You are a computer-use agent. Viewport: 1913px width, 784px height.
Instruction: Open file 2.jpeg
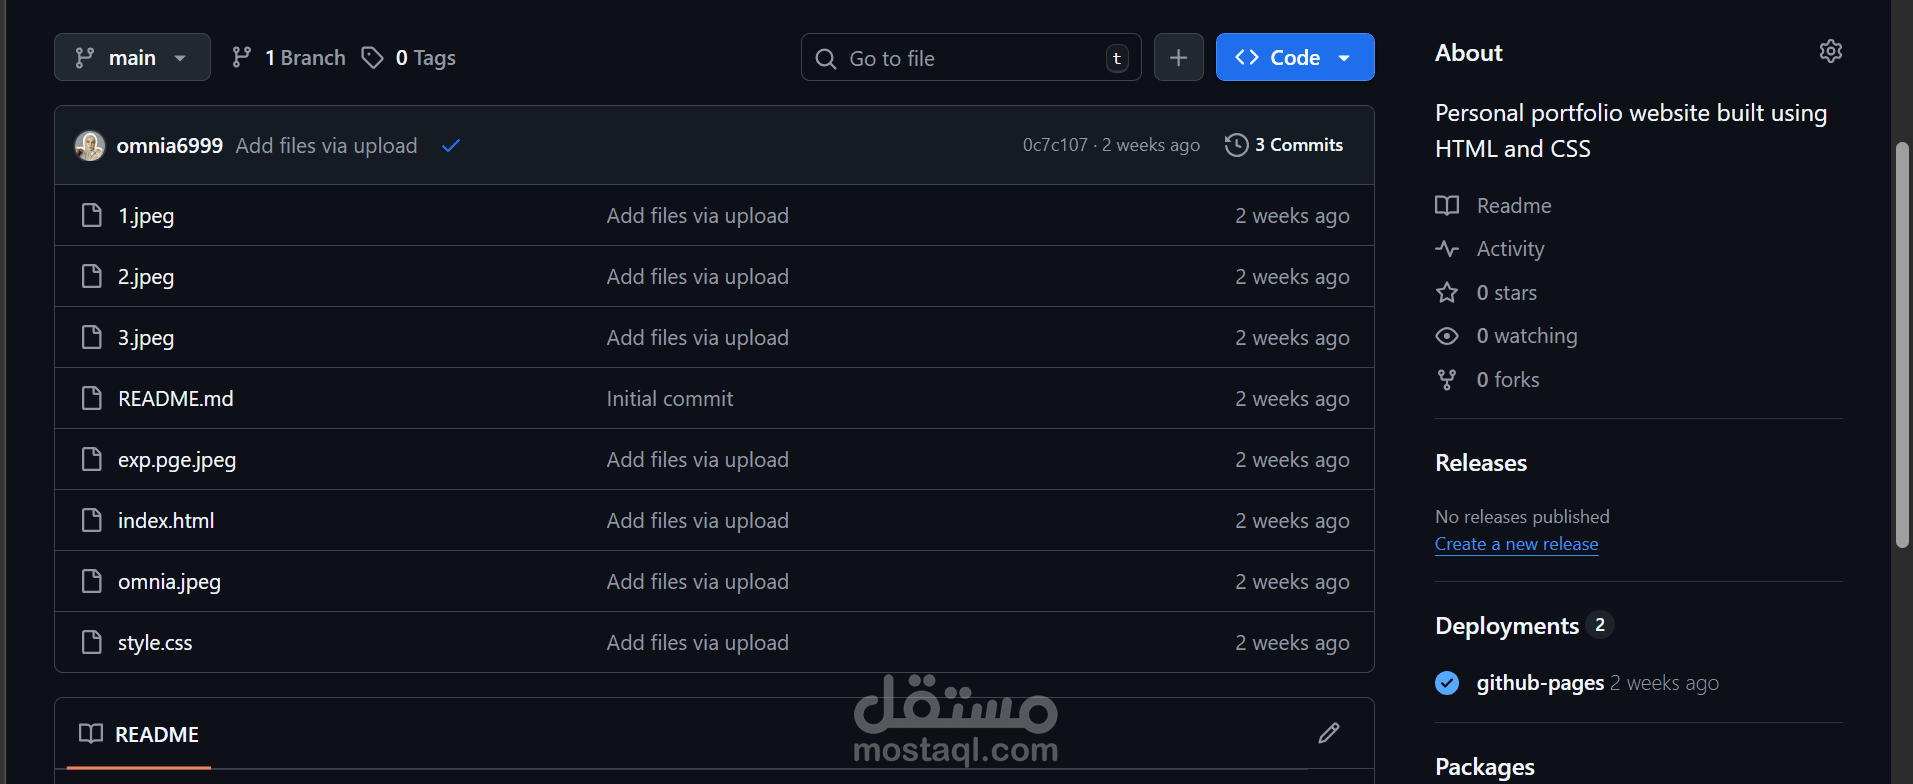(146, 277)
